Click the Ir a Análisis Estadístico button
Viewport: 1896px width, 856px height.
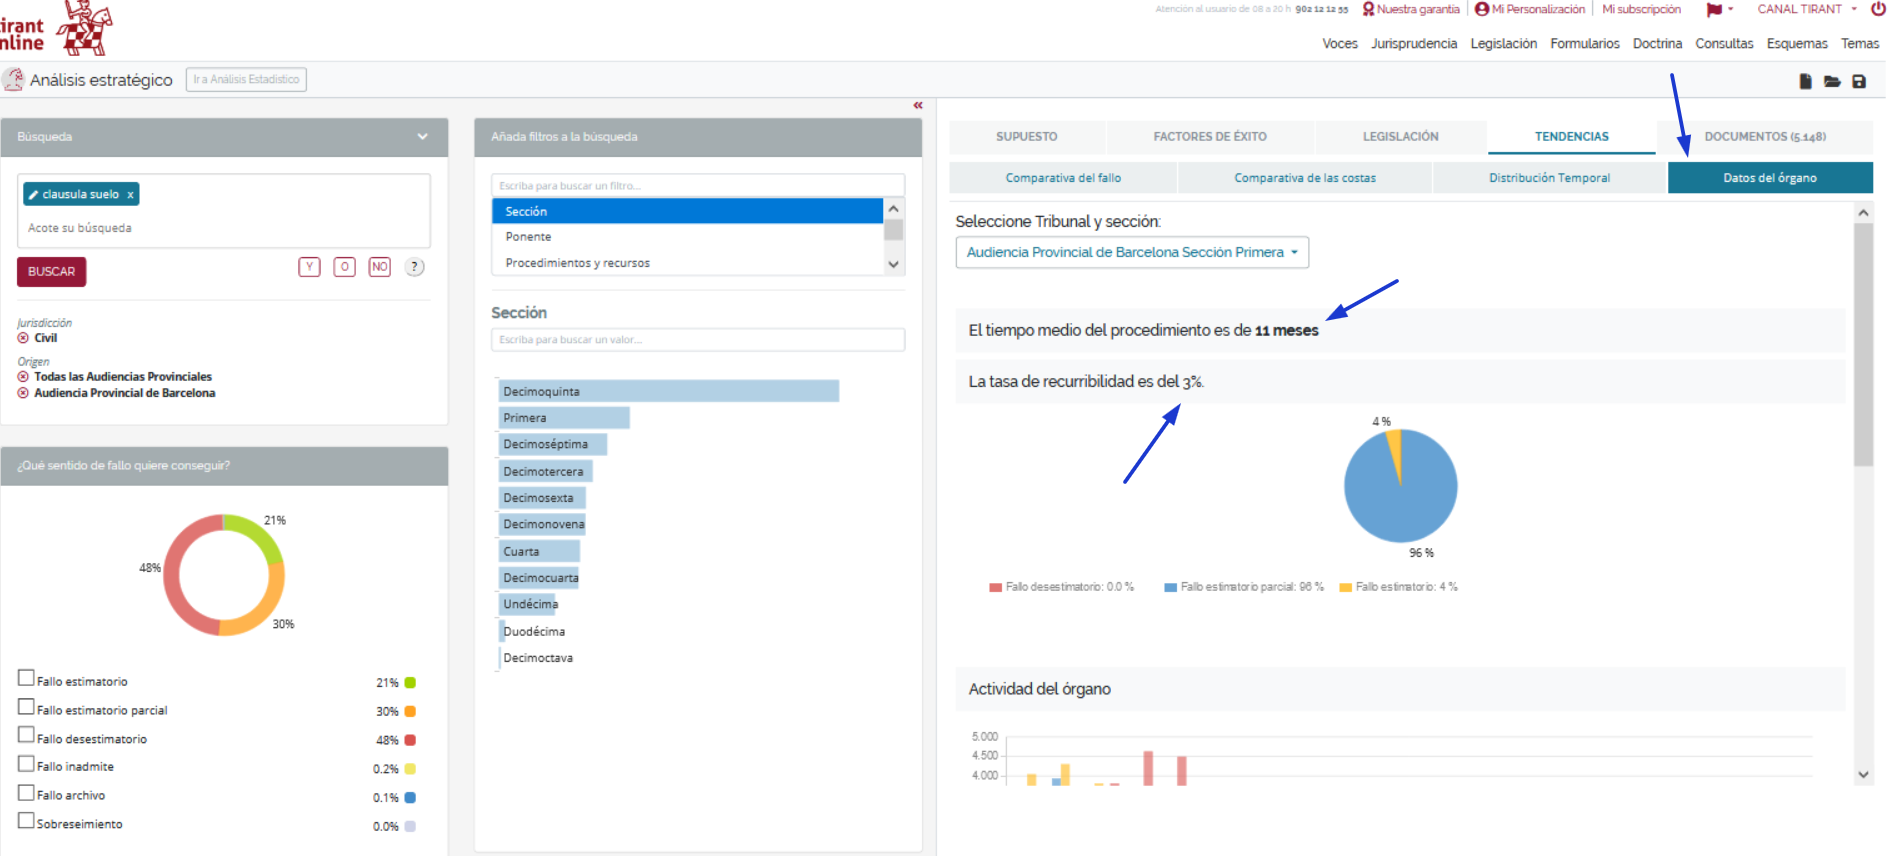click(246, 80)
